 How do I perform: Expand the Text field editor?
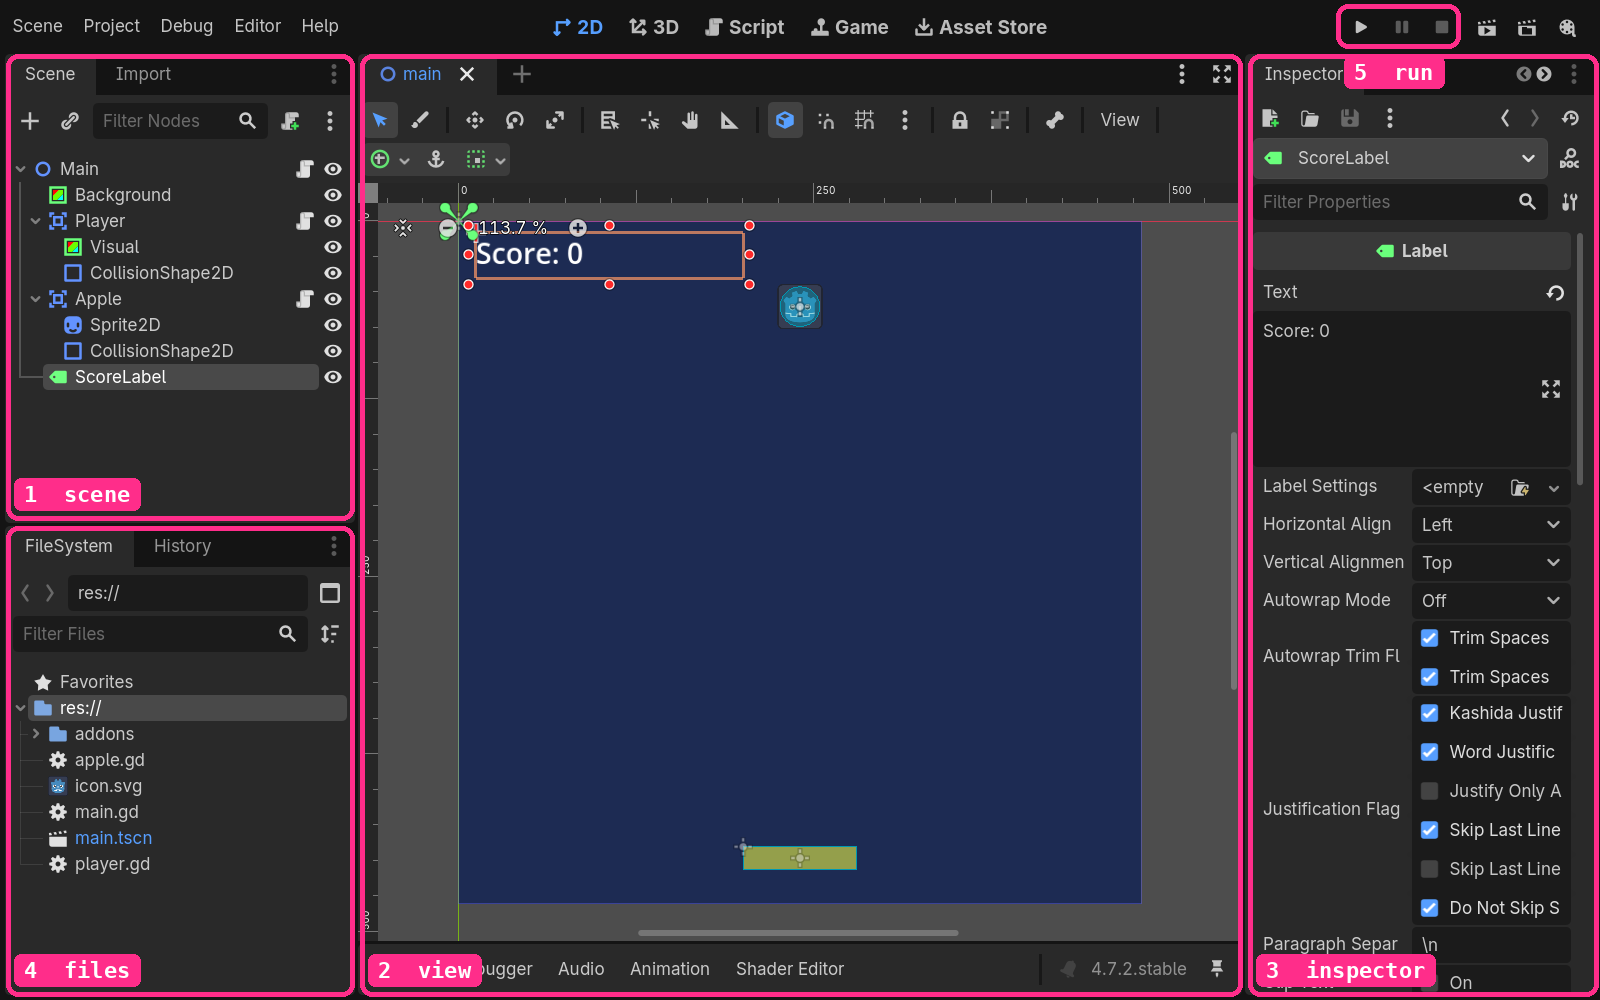(x=1551, y=389)
